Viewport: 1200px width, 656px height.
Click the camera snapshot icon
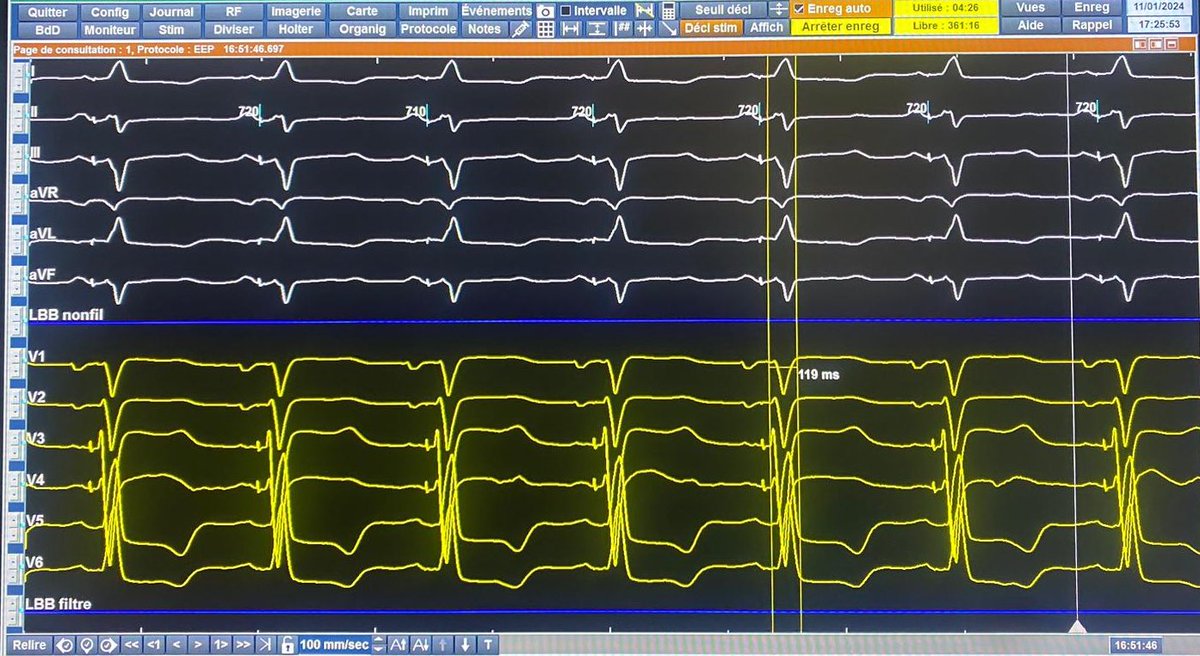[545, 11]
